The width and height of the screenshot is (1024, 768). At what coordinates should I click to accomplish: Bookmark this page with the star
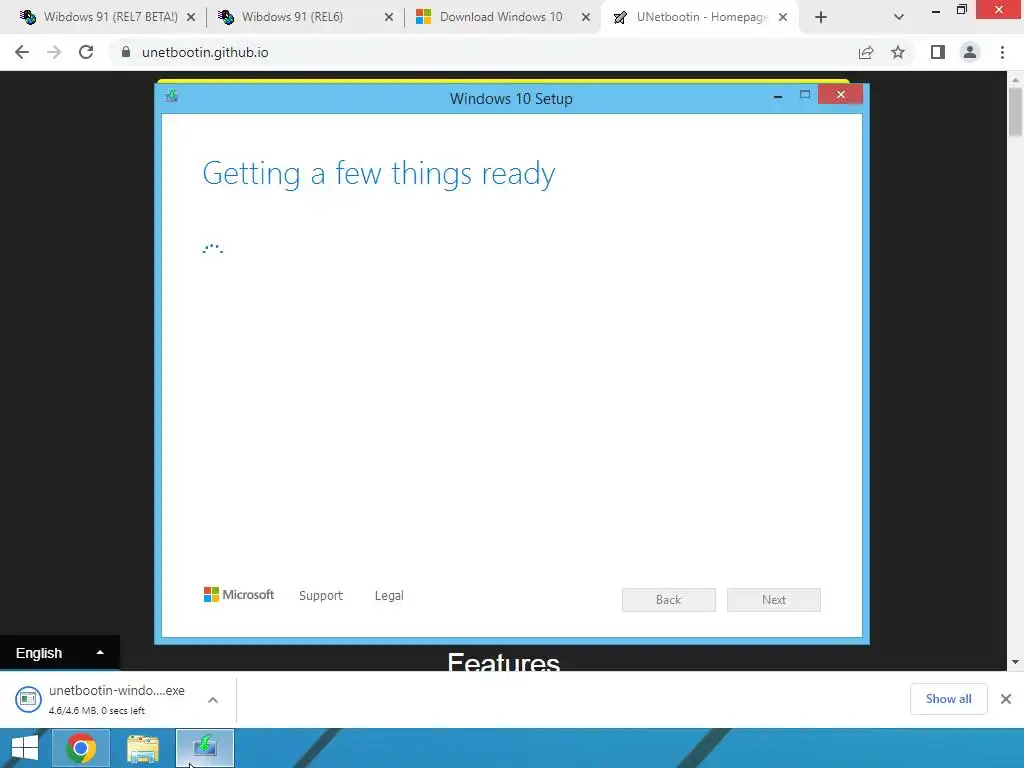pyautogui.click(x=898, y=52)
